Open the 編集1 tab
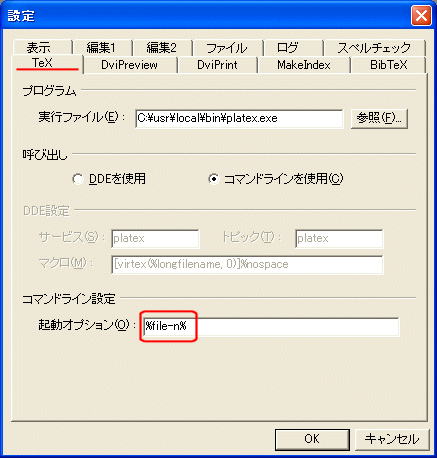This screenshot has height=458, width=437. (102, 48)
